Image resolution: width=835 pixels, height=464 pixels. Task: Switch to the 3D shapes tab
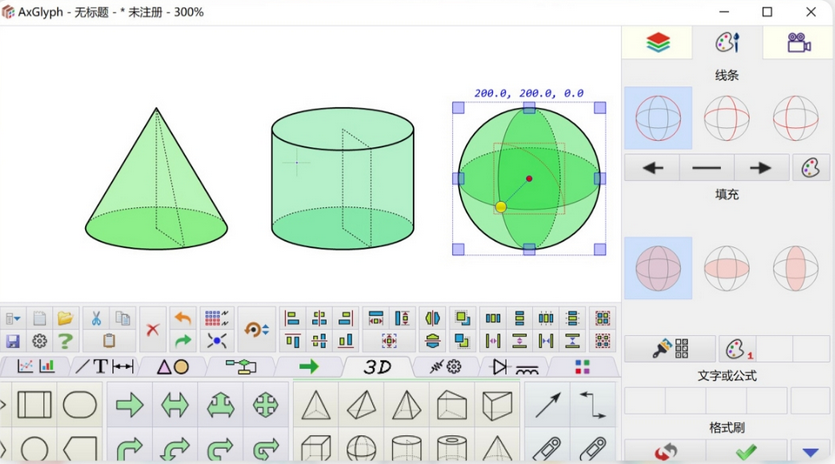pyautogui.click(x=377, y=367)
